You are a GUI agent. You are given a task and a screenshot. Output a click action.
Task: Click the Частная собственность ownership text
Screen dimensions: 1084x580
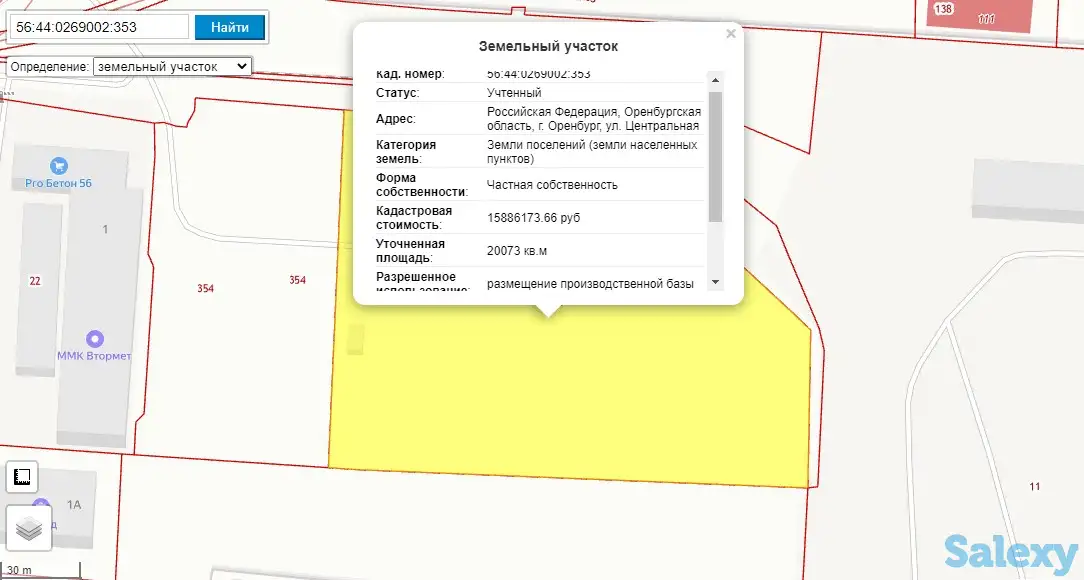(x=550, y=185)
